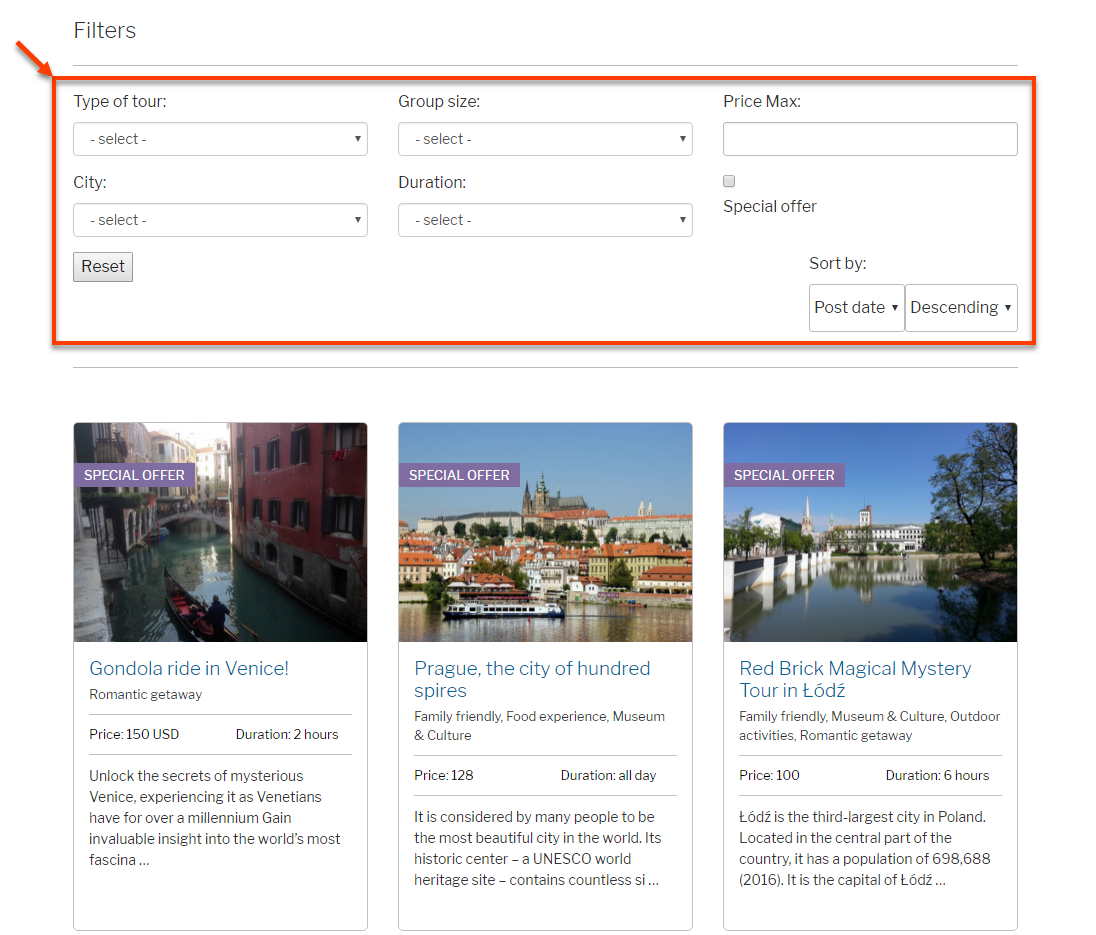Click the 'City:' label
The width and height of the screenshot is (1096, 935).
pos(90,182)
